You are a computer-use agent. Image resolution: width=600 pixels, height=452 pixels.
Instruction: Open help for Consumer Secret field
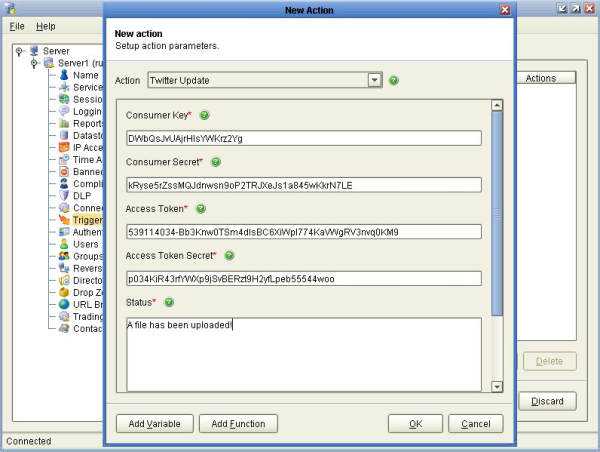(216, 162)
